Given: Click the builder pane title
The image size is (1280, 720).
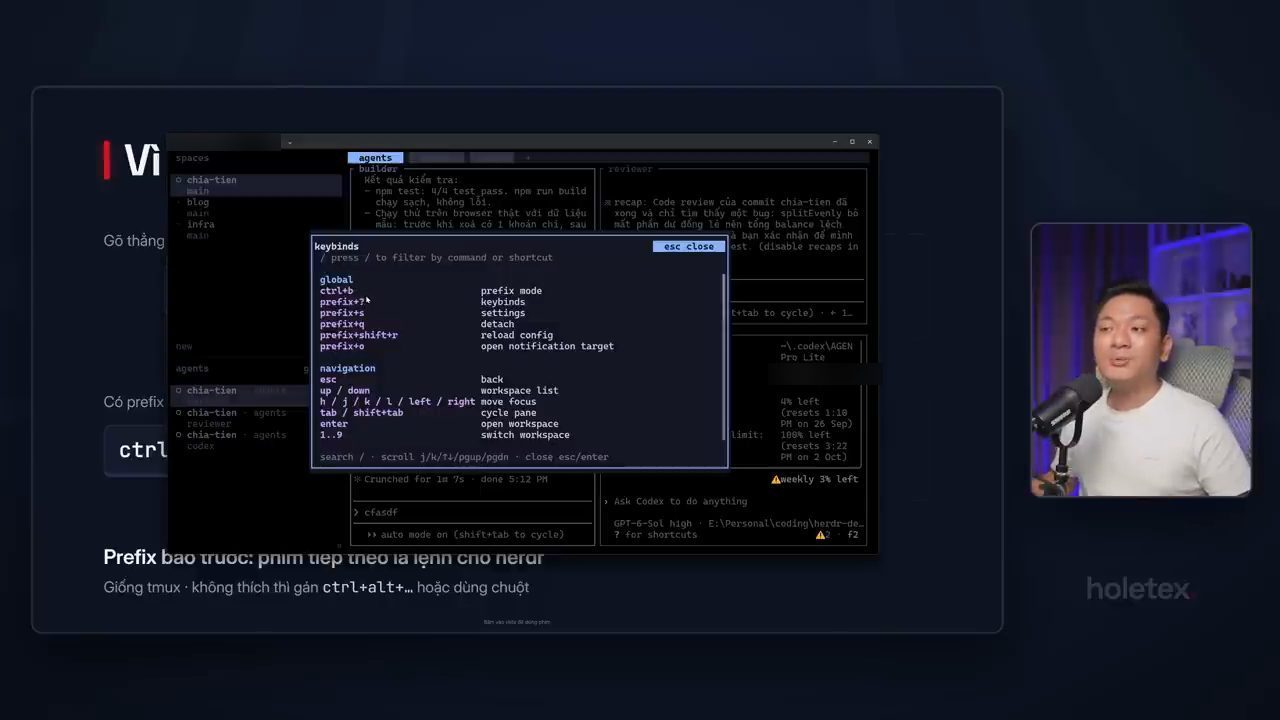Looking at the screenshot, I should (x=378, y=169).
